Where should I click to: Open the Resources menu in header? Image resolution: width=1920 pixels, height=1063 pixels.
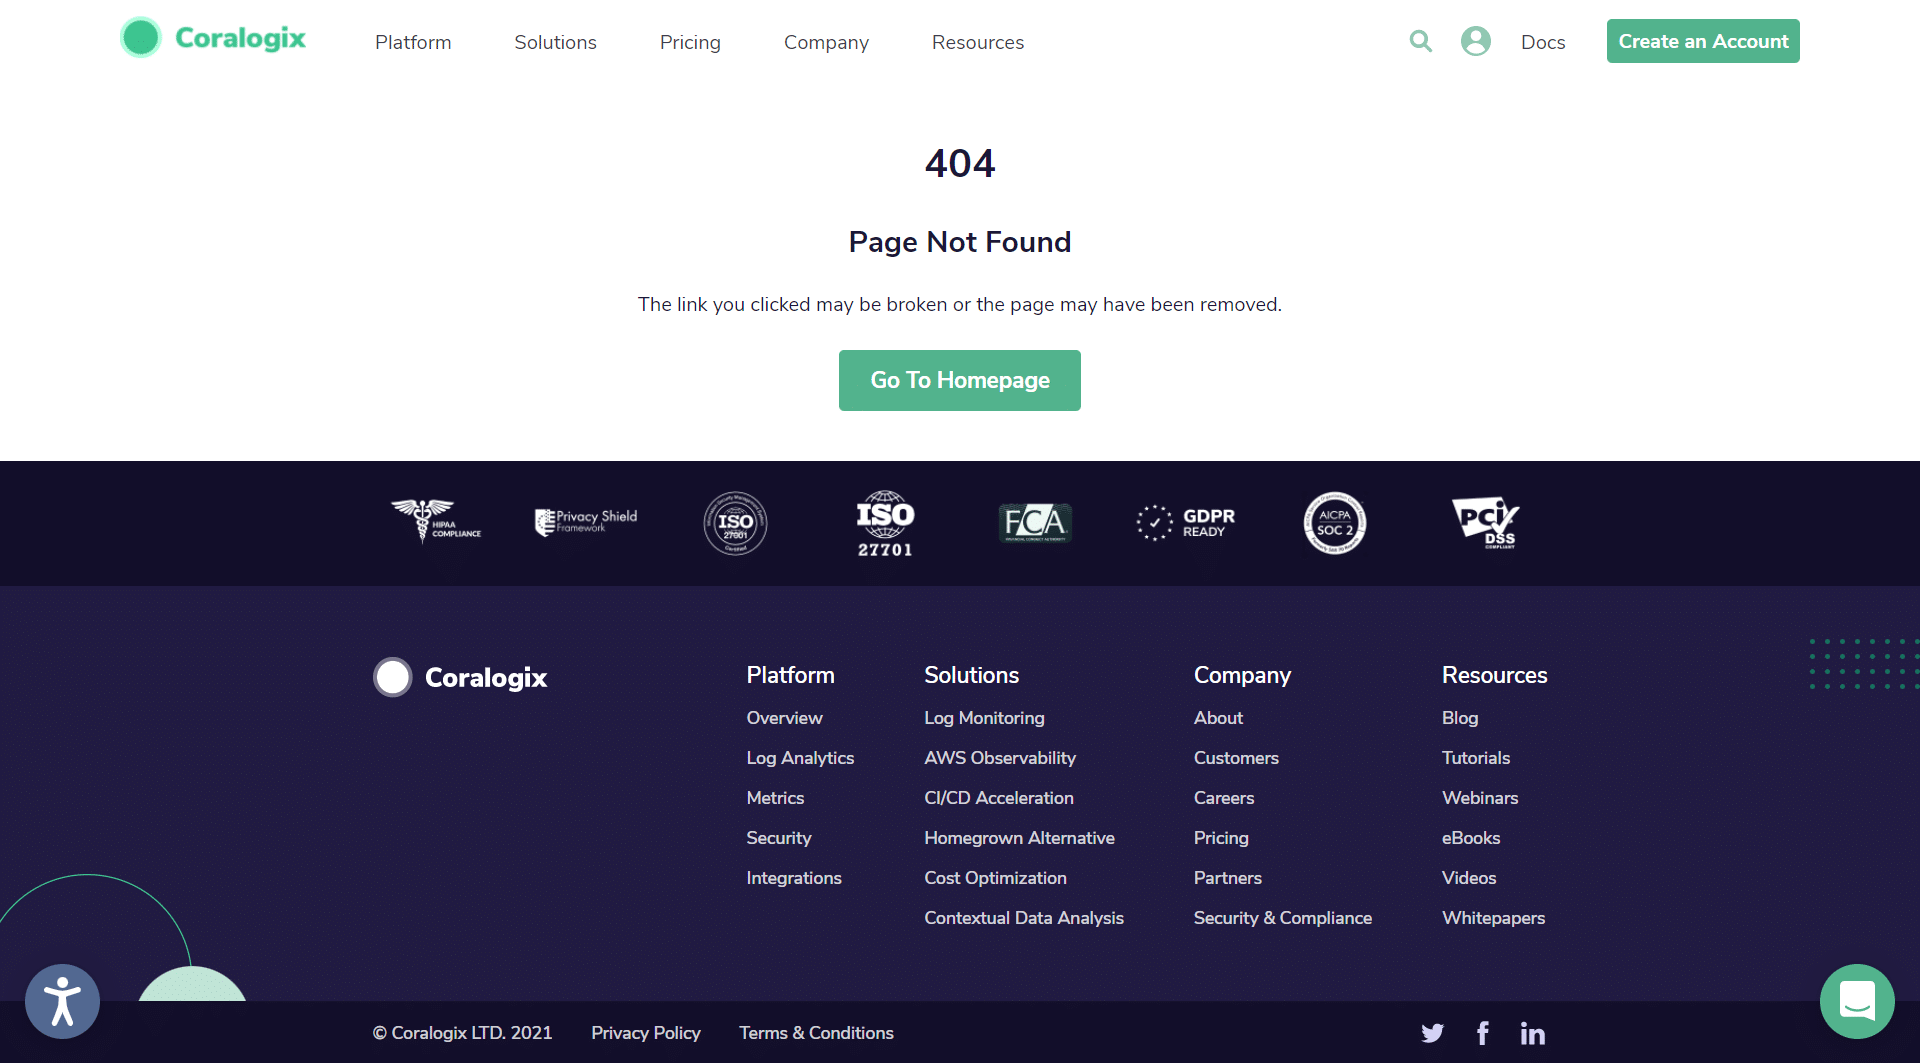[978, 42]
